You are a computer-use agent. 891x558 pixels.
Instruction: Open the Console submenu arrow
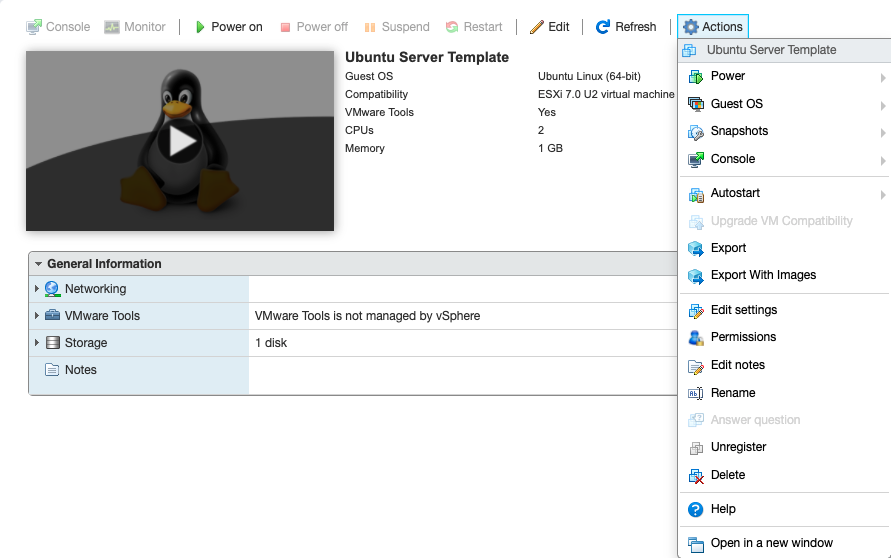point(882,161)
